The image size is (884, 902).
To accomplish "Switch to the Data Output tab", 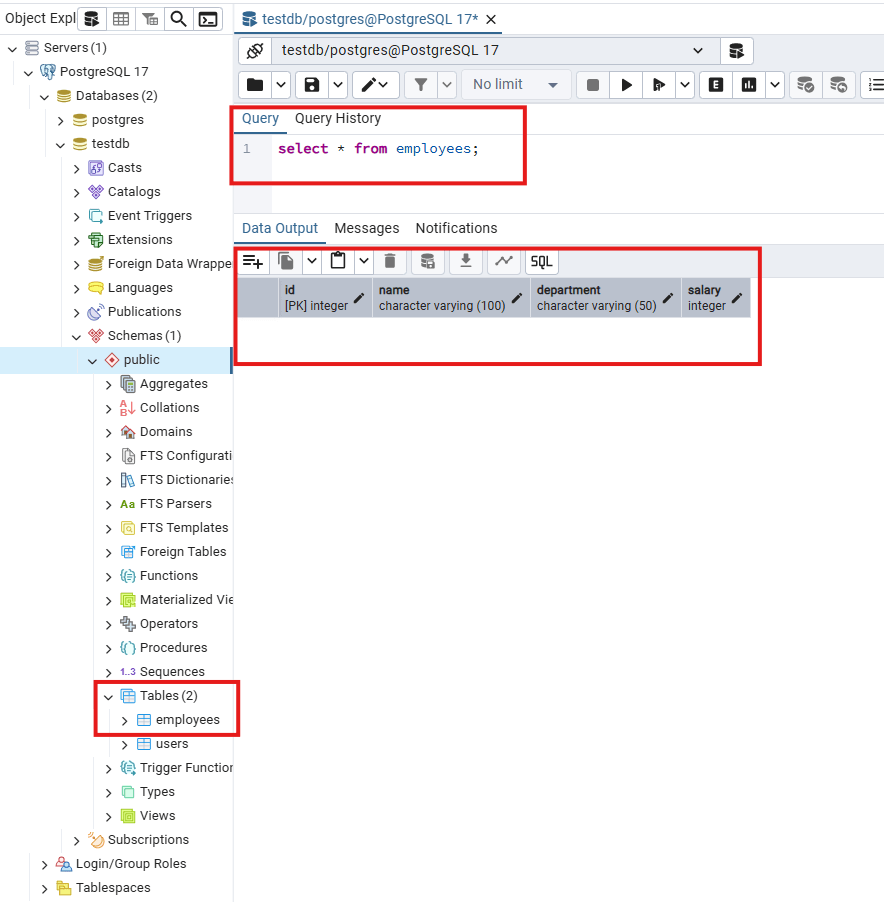I will click(280, 228).
